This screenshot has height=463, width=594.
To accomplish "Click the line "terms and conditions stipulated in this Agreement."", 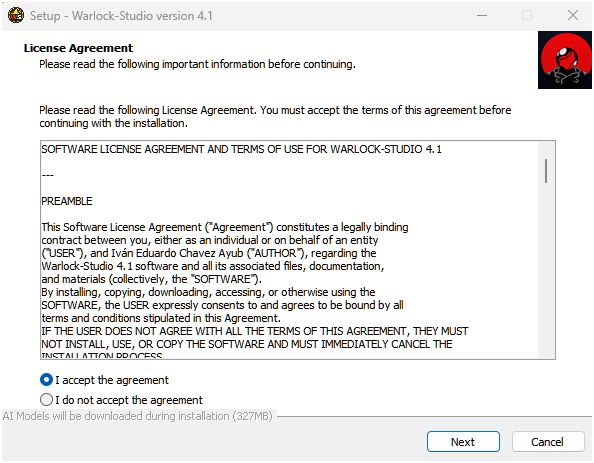I will coord(161,318).
